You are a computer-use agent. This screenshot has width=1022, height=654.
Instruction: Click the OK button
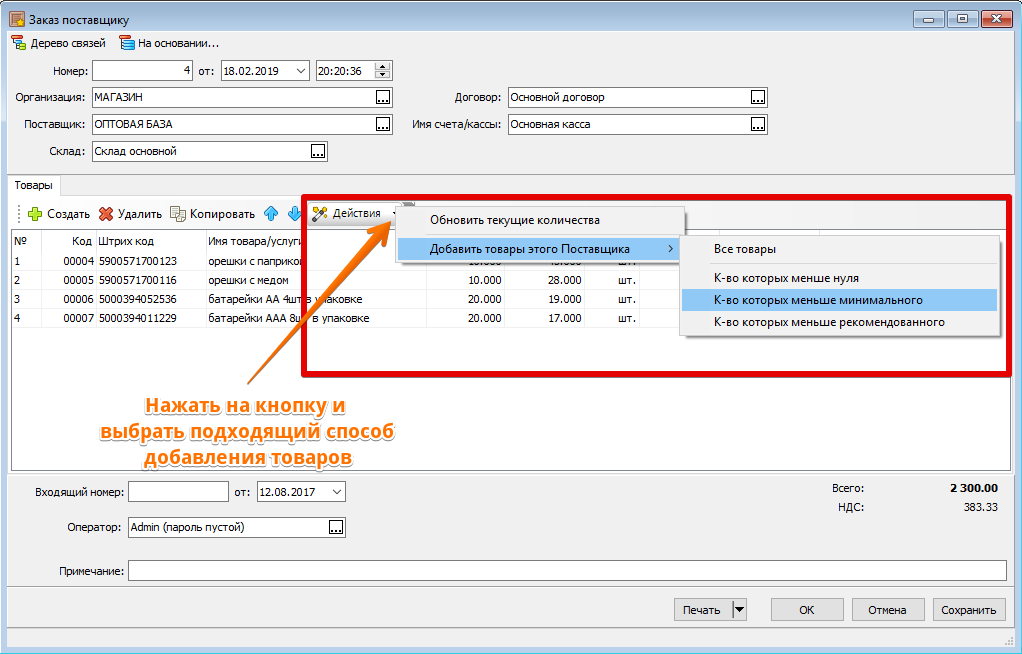click(807, 610)
